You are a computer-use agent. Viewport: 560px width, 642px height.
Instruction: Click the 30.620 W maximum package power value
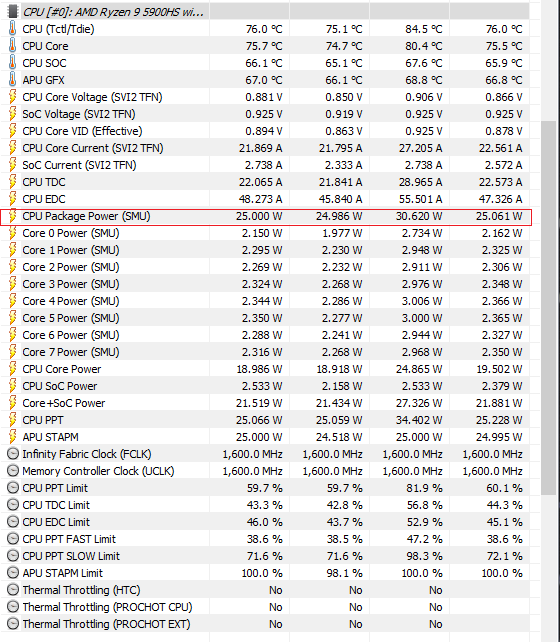[x=419, y=216]
